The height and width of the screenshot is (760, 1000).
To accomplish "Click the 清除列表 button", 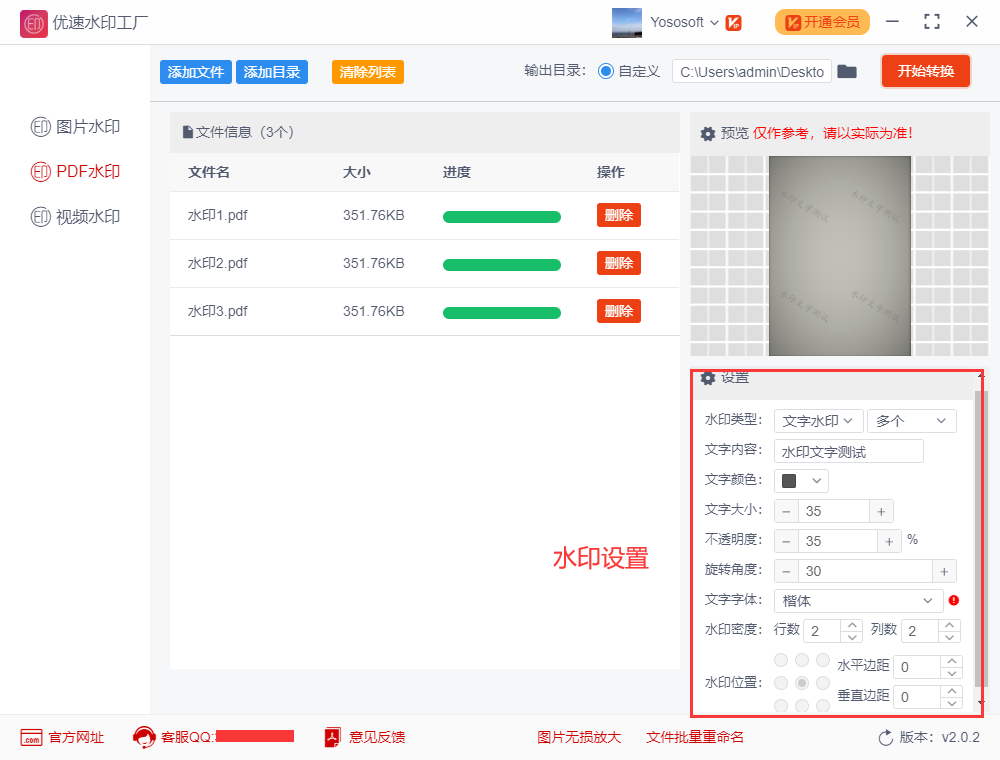I will click(367, 72).
